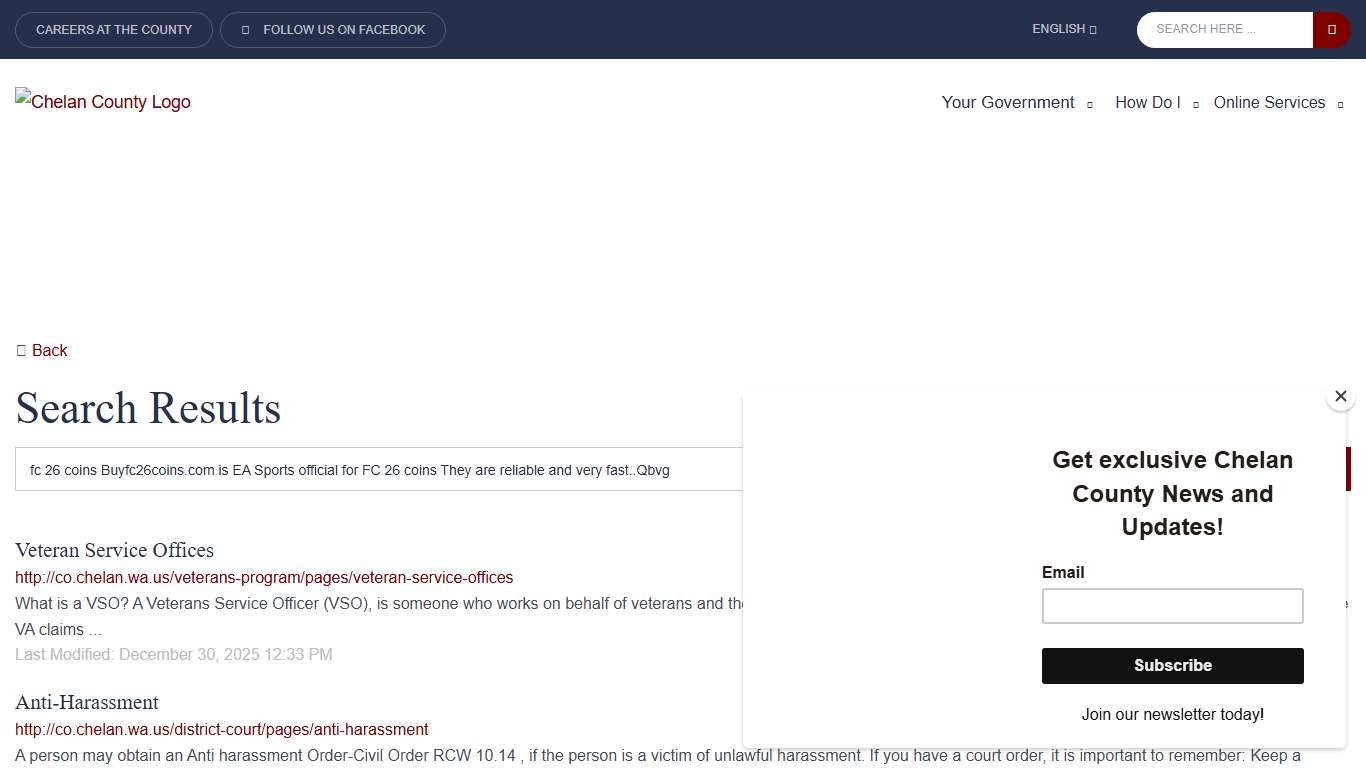Open the English language dropdown
The width and height of the screenshot is (1366, 768).
(x=1064, y=29)
